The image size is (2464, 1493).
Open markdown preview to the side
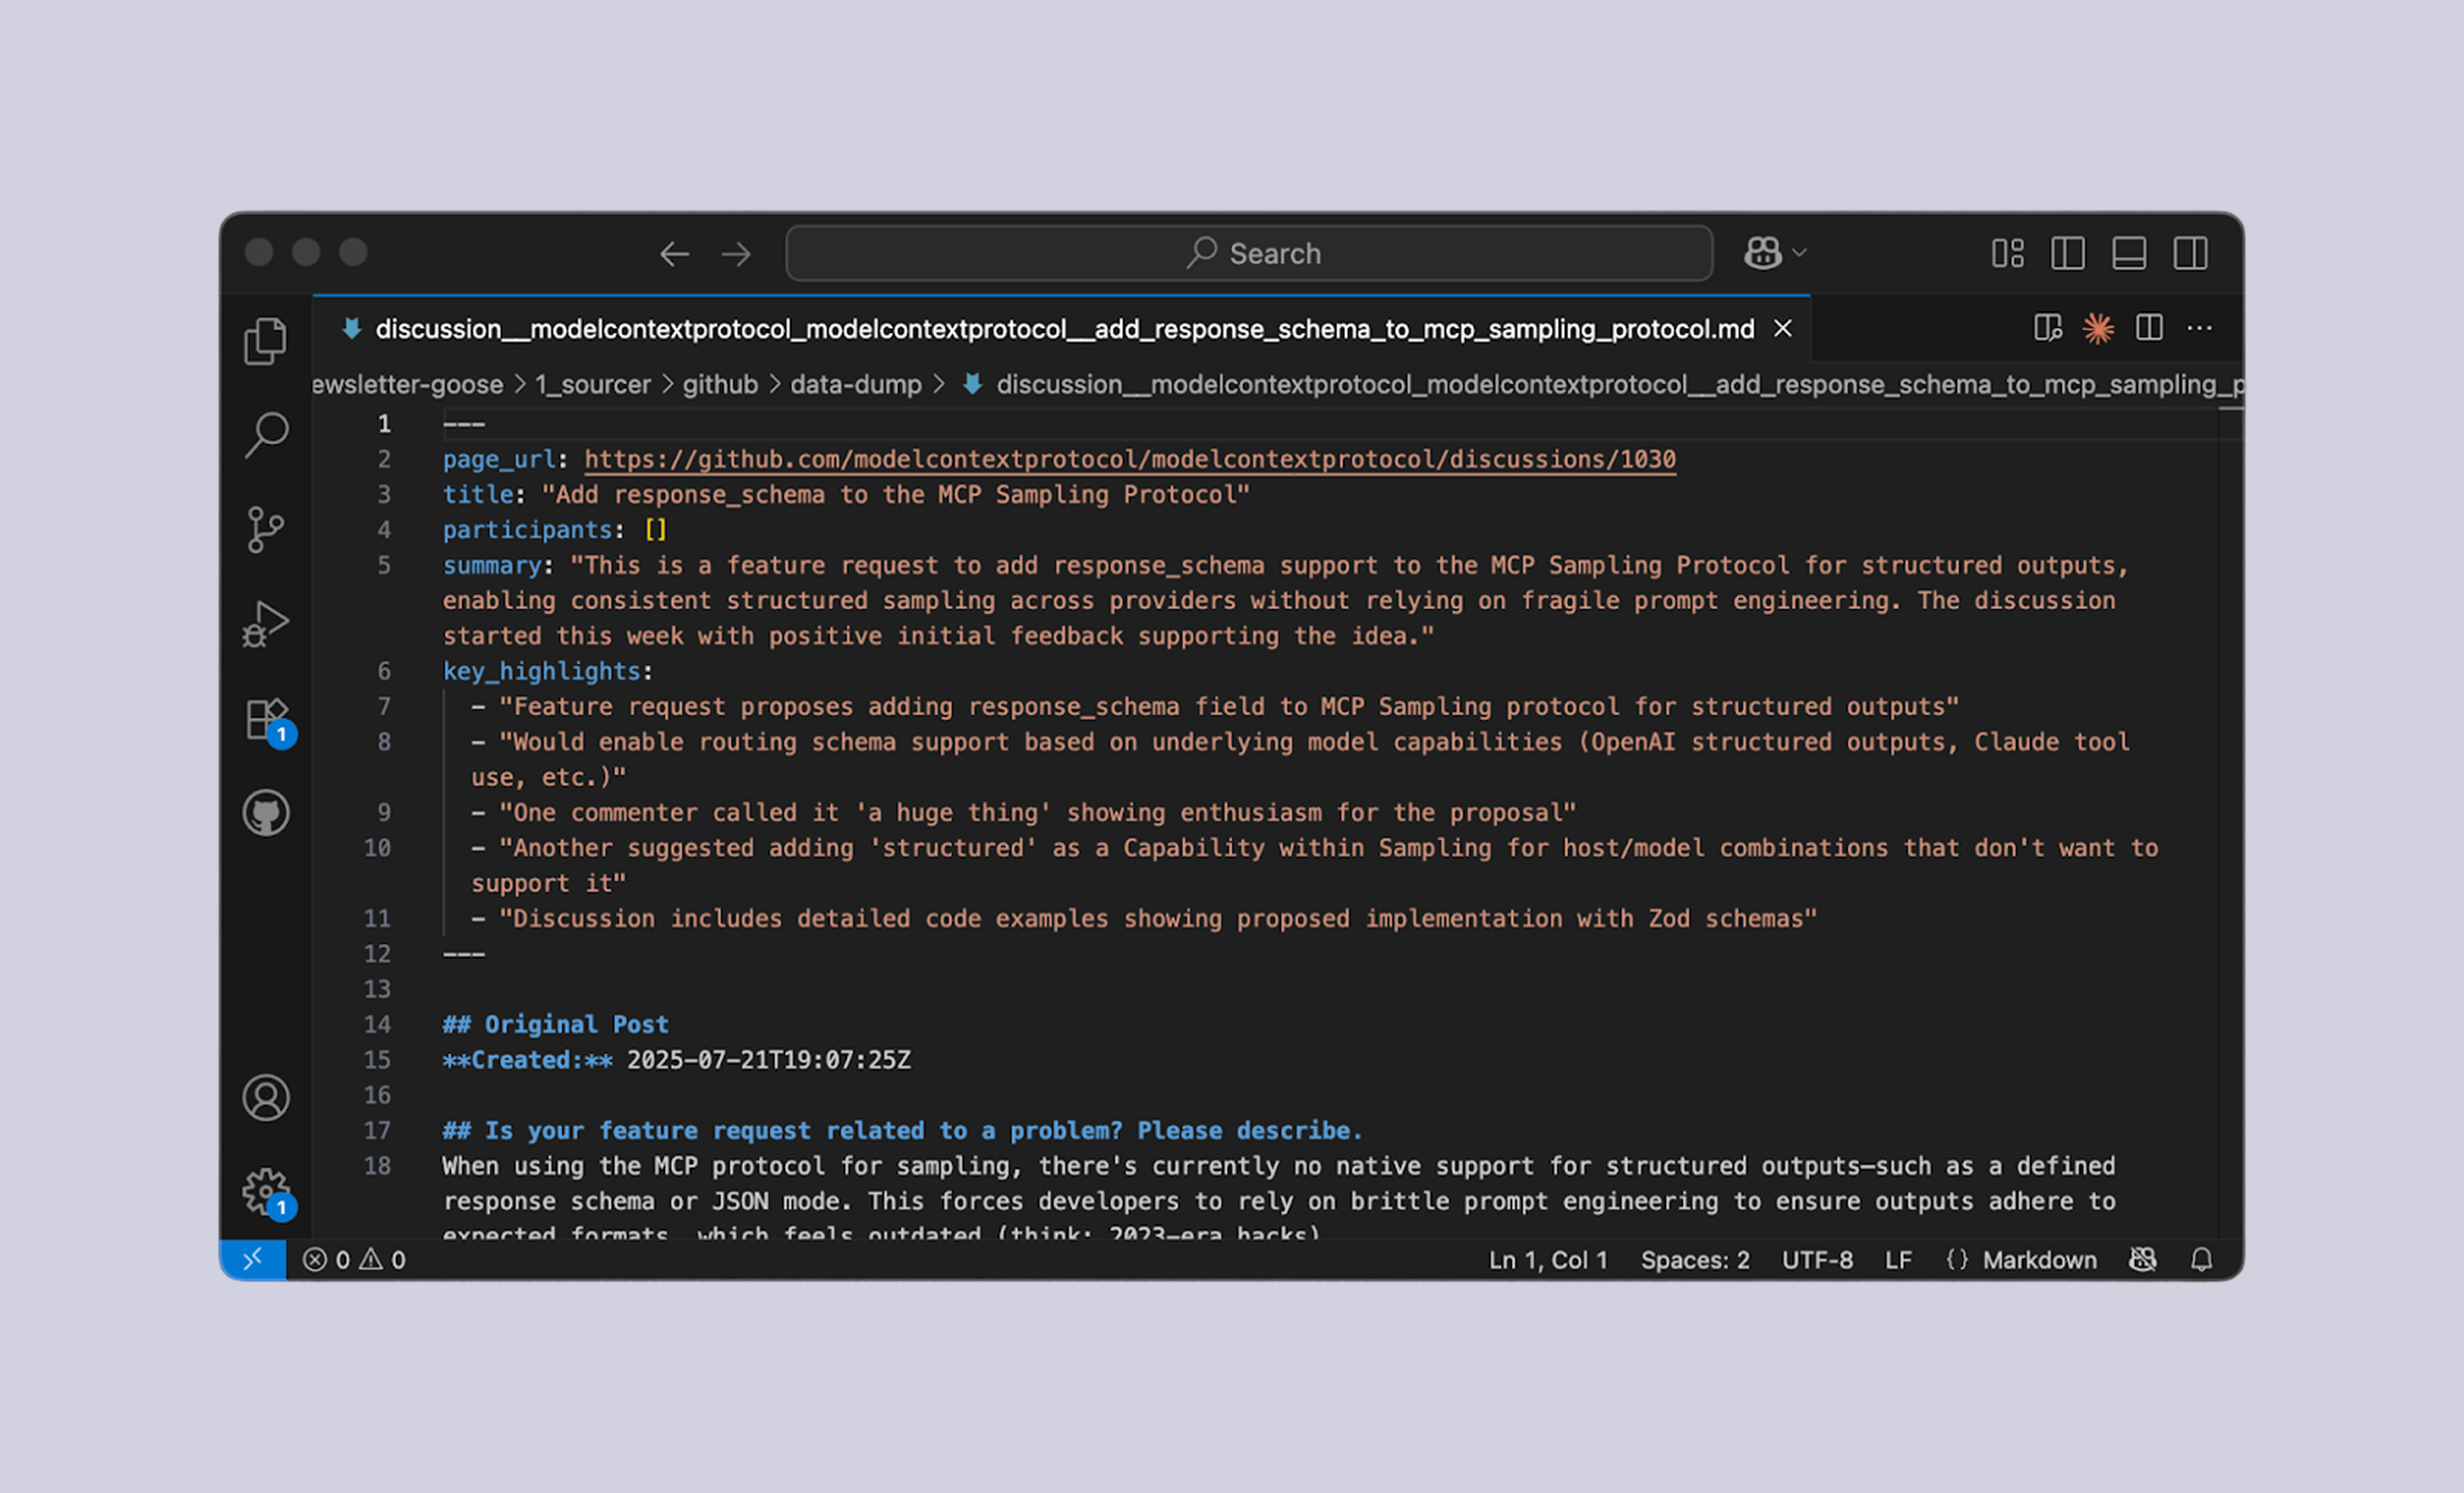pos(2048,328)
